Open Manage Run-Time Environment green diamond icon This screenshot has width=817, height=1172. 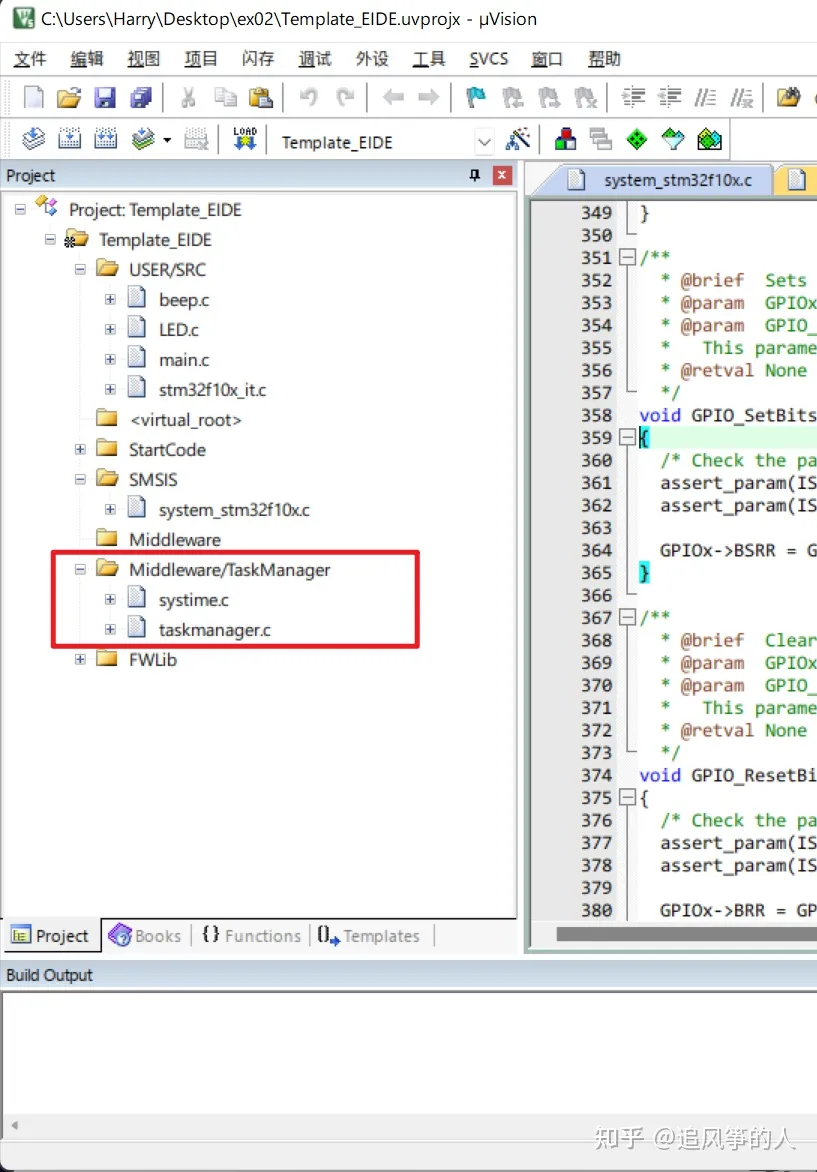point(637,139)
